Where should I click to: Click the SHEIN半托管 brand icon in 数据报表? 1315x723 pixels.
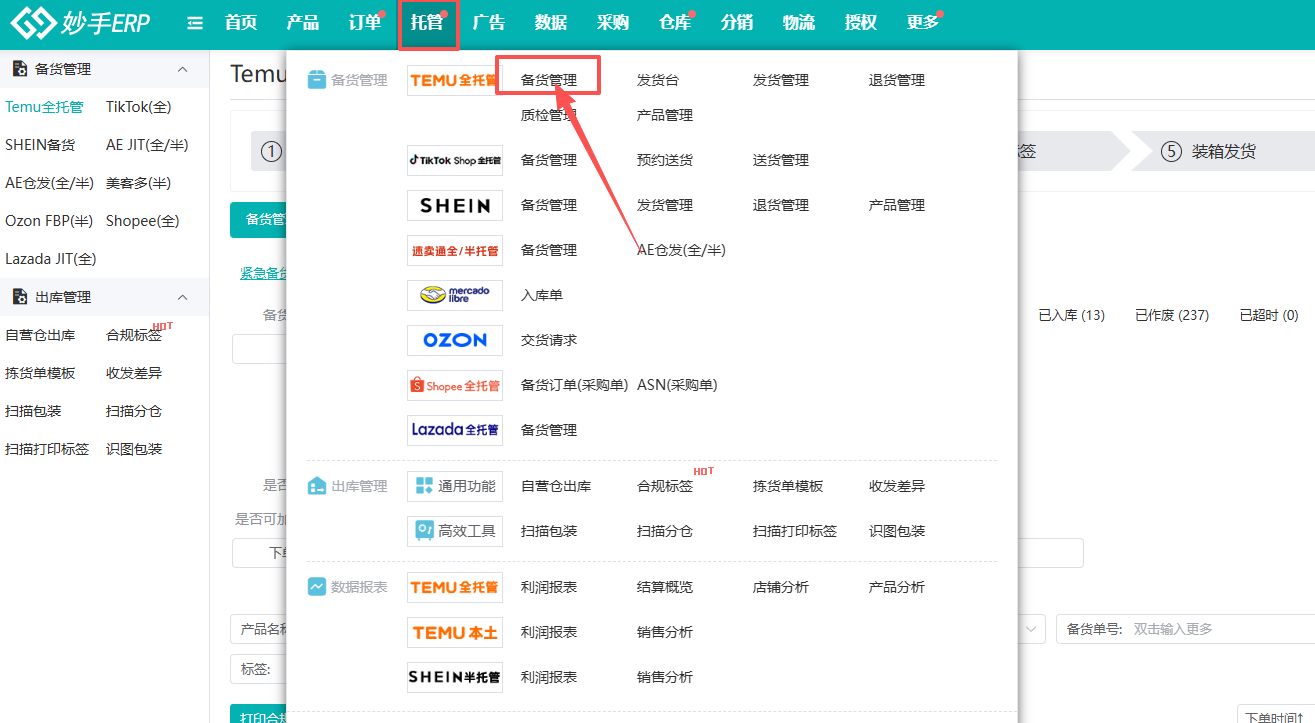click(x=454, y=677)
